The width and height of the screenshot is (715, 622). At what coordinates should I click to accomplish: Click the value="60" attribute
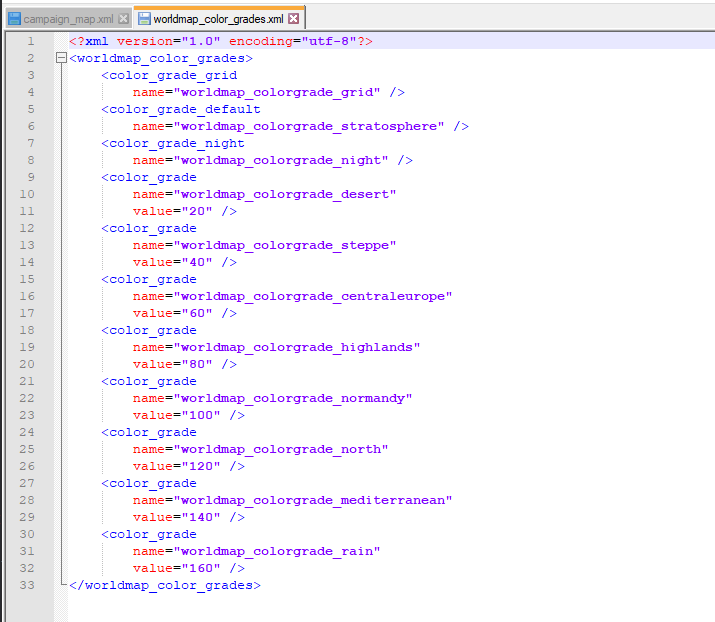point(172,314)
